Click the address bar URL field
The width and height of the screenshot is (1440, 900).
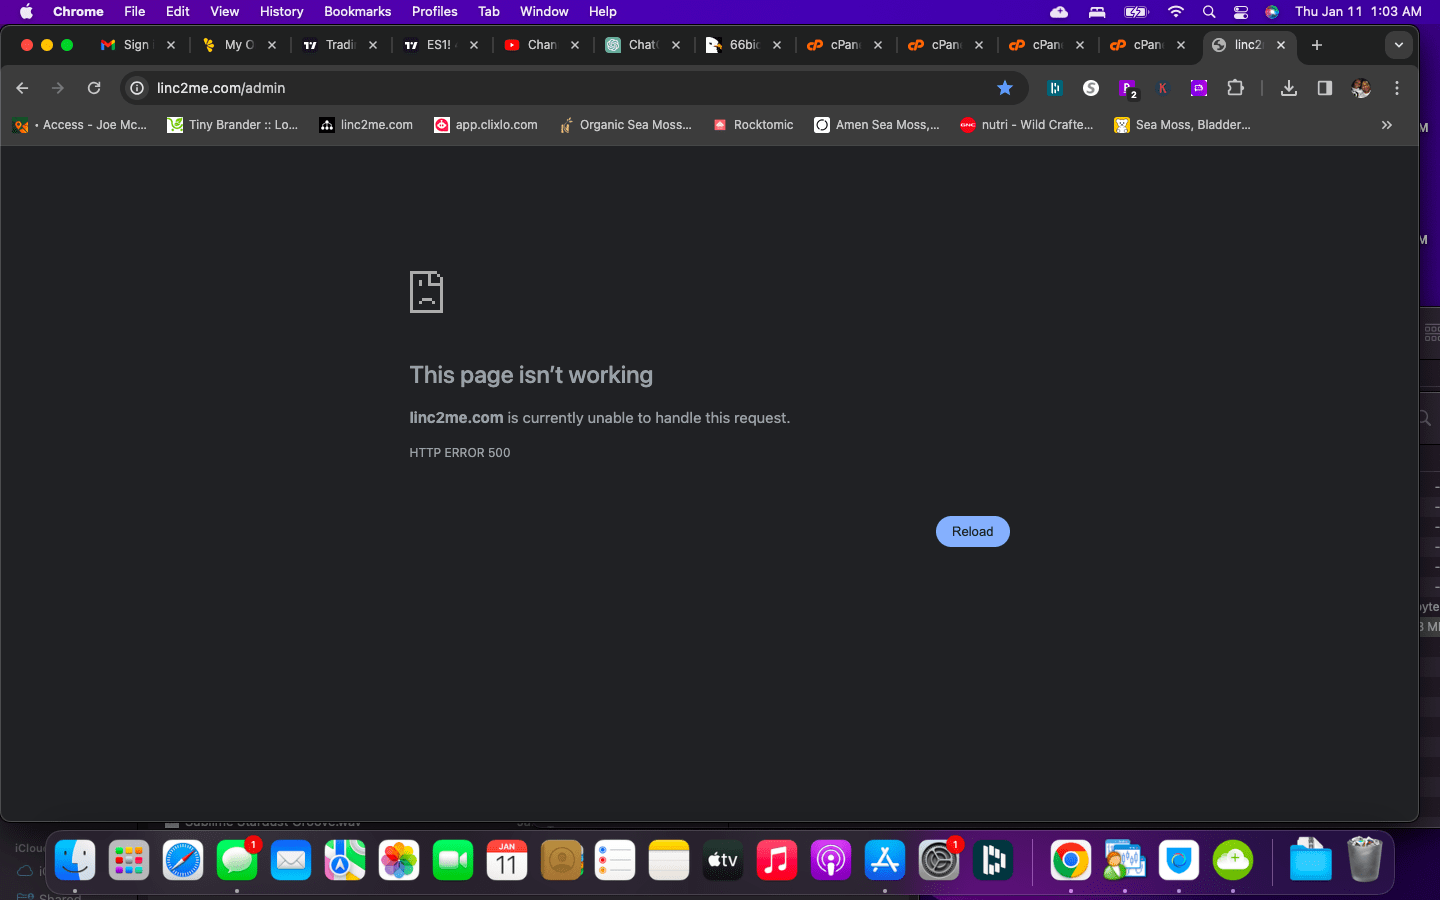(x=560, y=88)
